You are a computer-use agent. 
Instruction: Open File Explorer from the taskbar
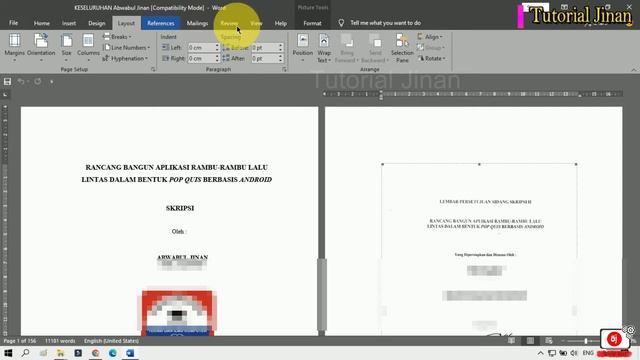[x=60, y=353]
